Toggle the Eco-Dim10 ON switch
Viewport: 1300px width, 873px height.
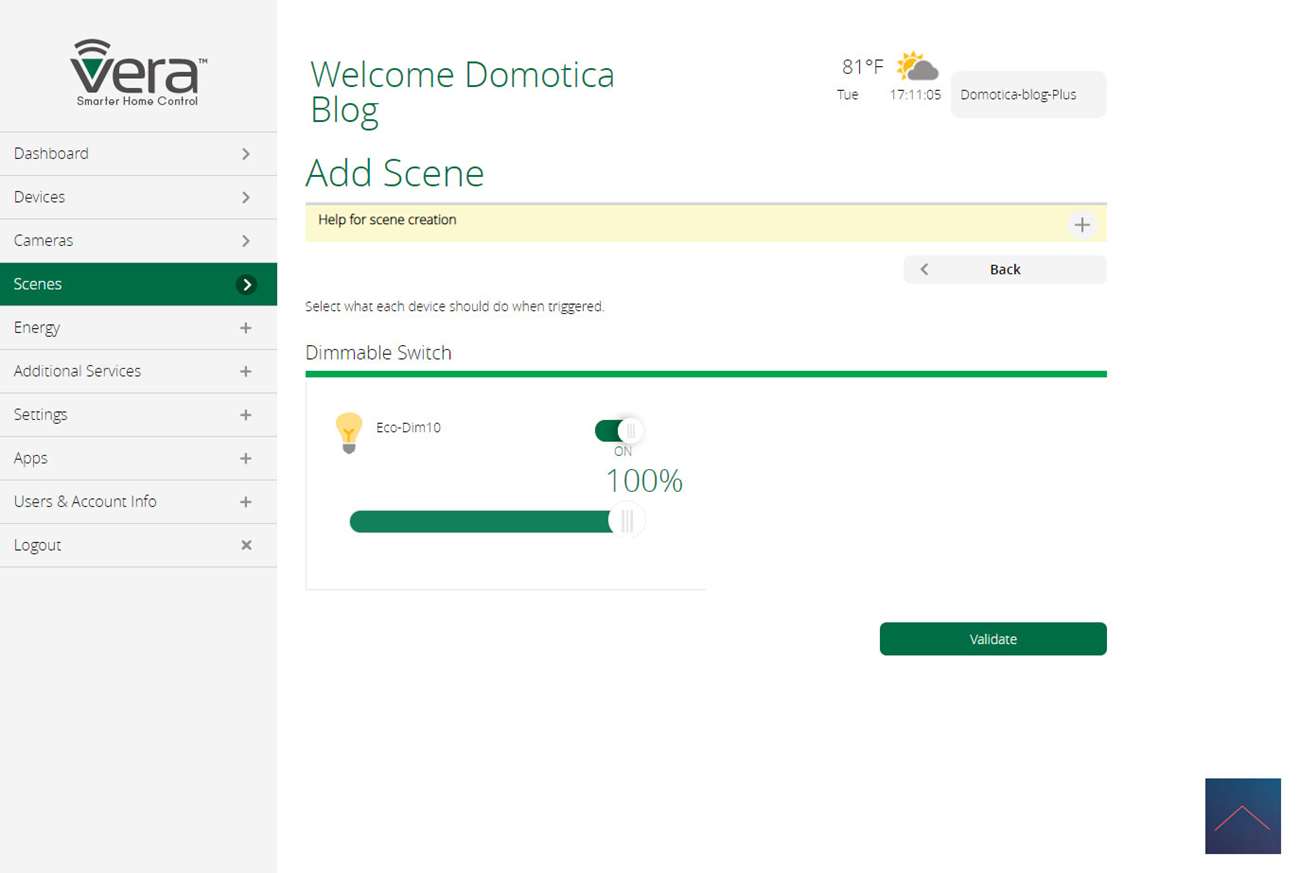[618, 431]
